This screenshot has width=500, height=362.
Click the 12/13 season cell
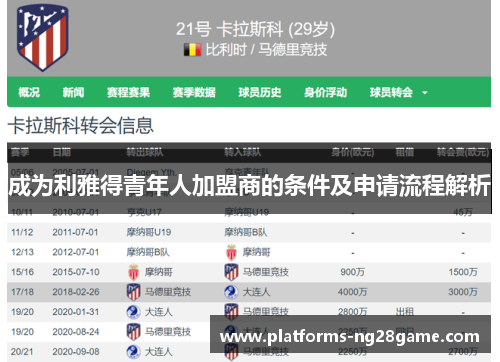(22, 252)
